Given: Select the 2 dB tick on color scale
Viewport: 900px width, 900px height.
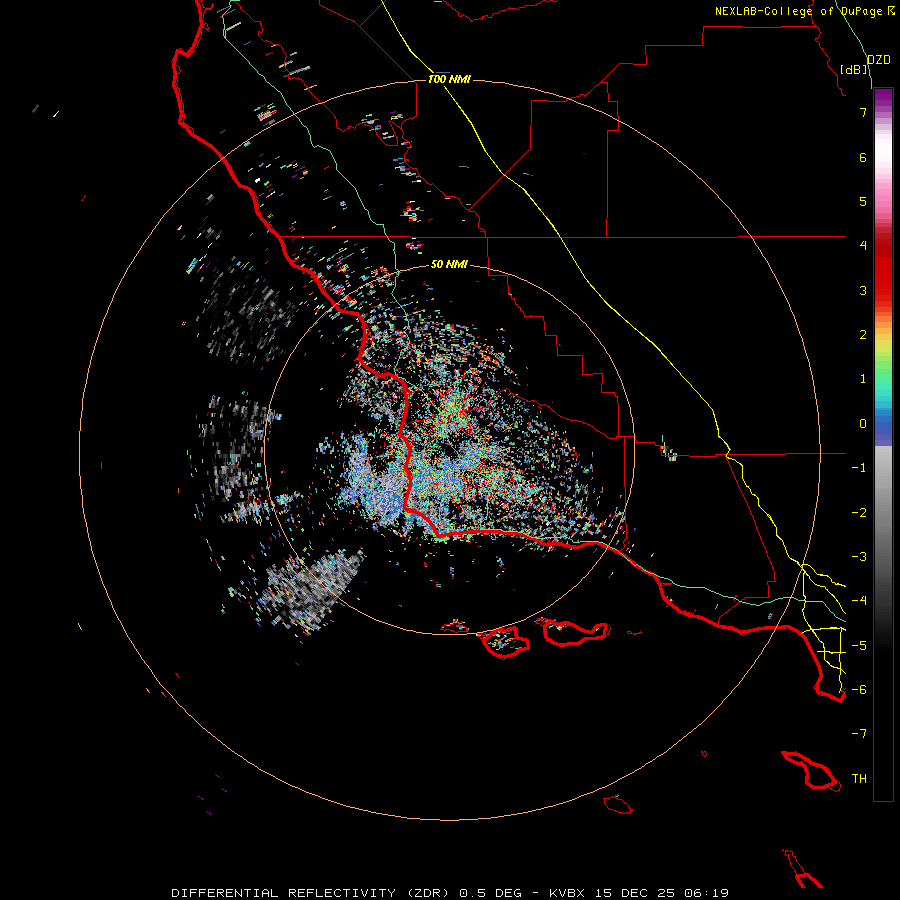Looking at the screenshot, I should coord(863,335).
